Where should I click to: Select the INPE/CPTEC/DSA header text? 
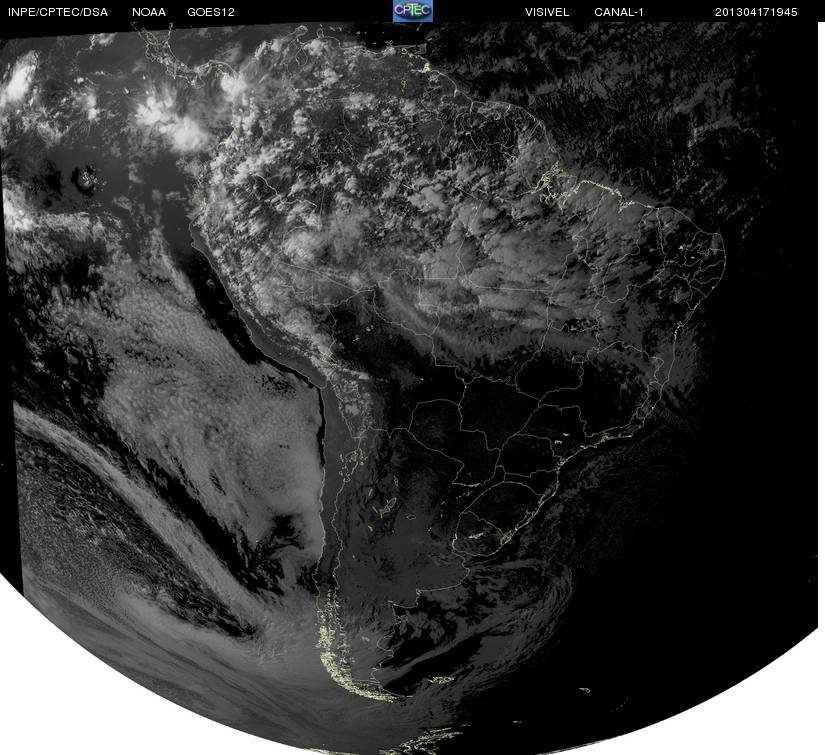tap(58, 12)
